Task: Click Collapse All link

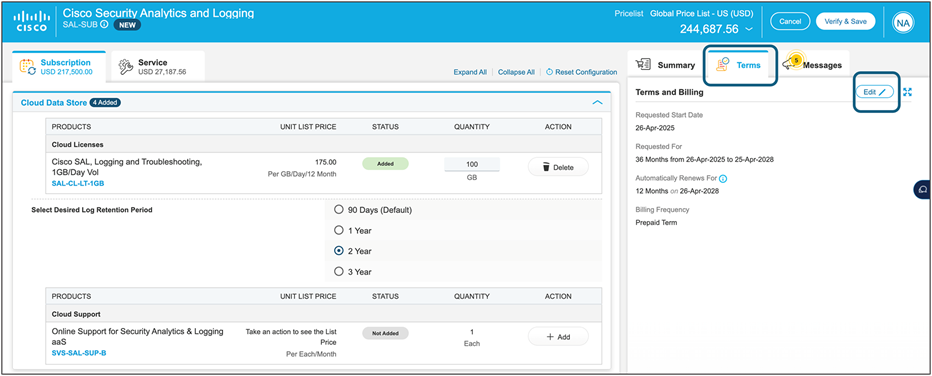Action: click(516, 72)
